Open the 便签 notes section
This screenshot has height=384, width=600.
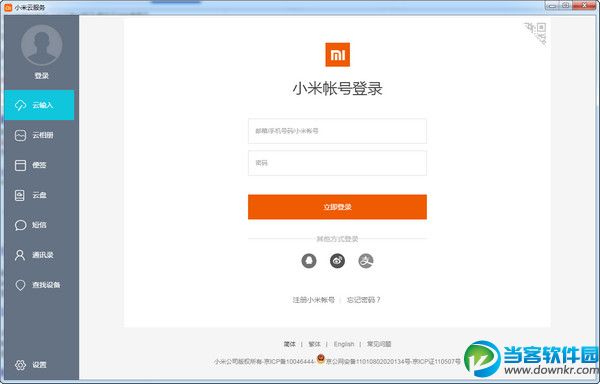tap(39, 165)
